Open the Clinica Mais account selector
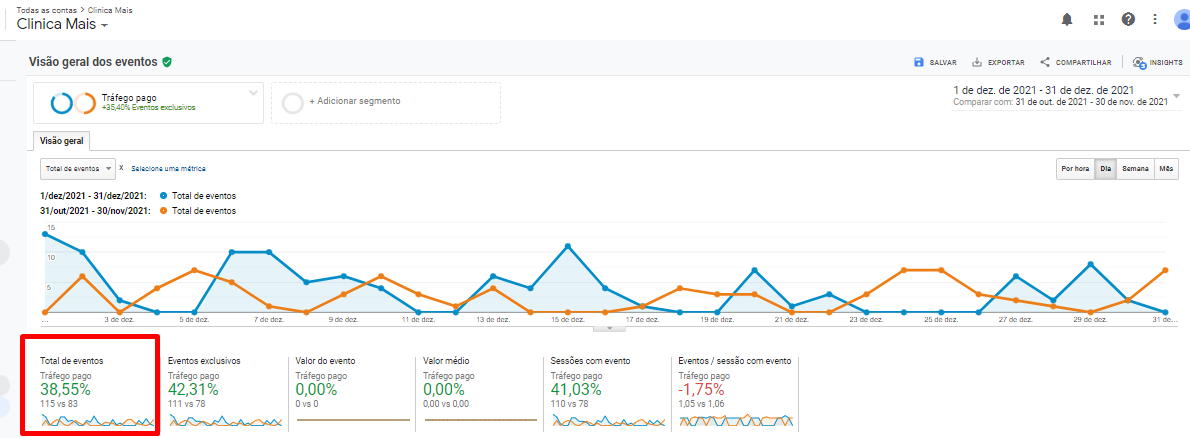 63,25
